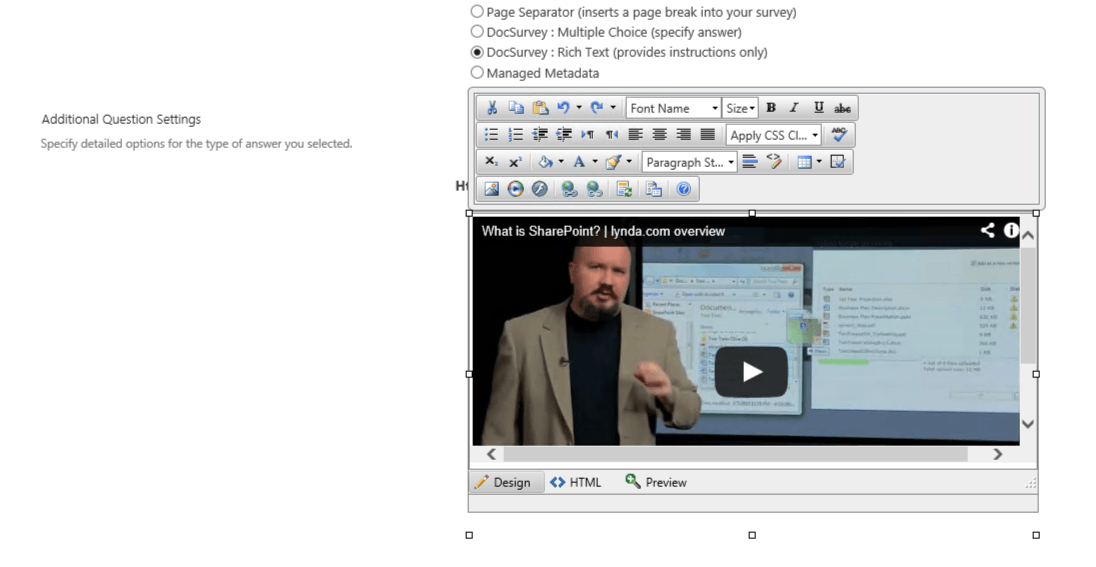Click the HTML pencil format icon
The height and width of the screenshot is (567, 1096).
point(774,162)
